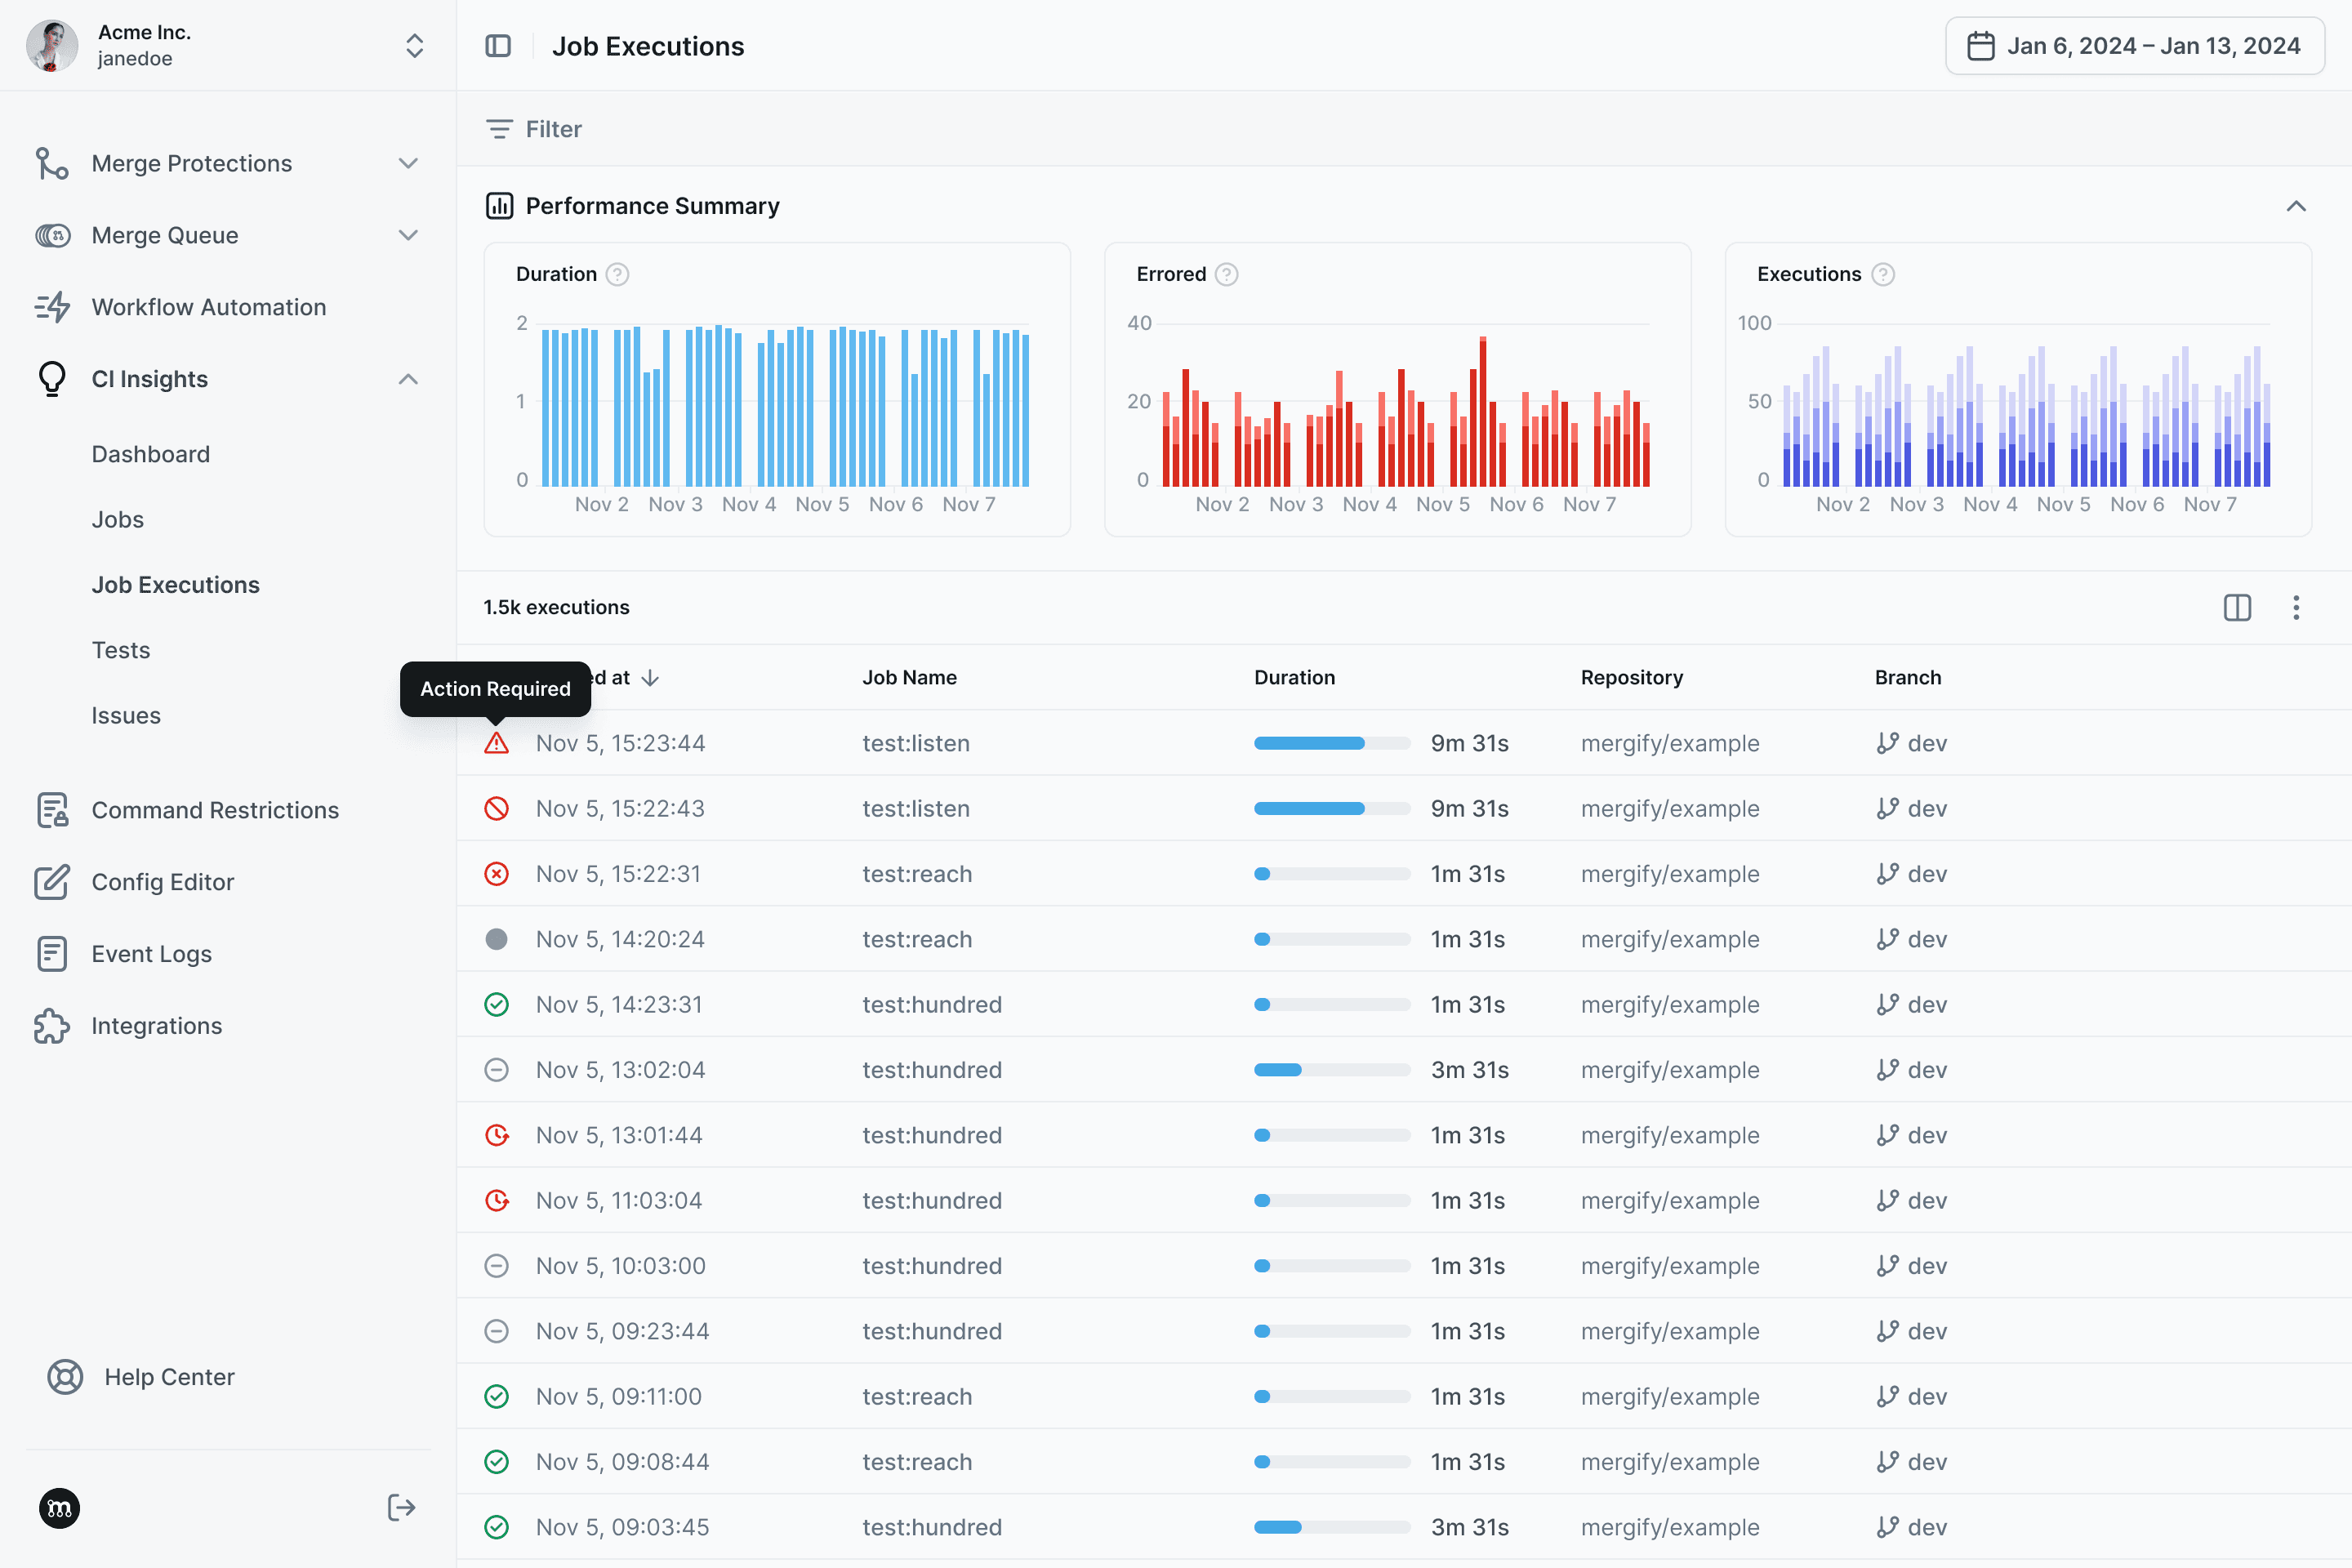Click the timeout clock icon at 11:03:04
The width and height of the screenshot is (2352, 1568).
497,1200
